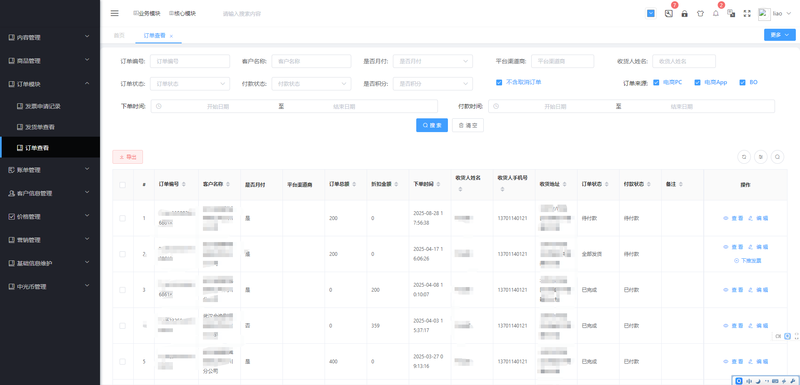Click the clock icon in 下单时间 range

point(159,106)
